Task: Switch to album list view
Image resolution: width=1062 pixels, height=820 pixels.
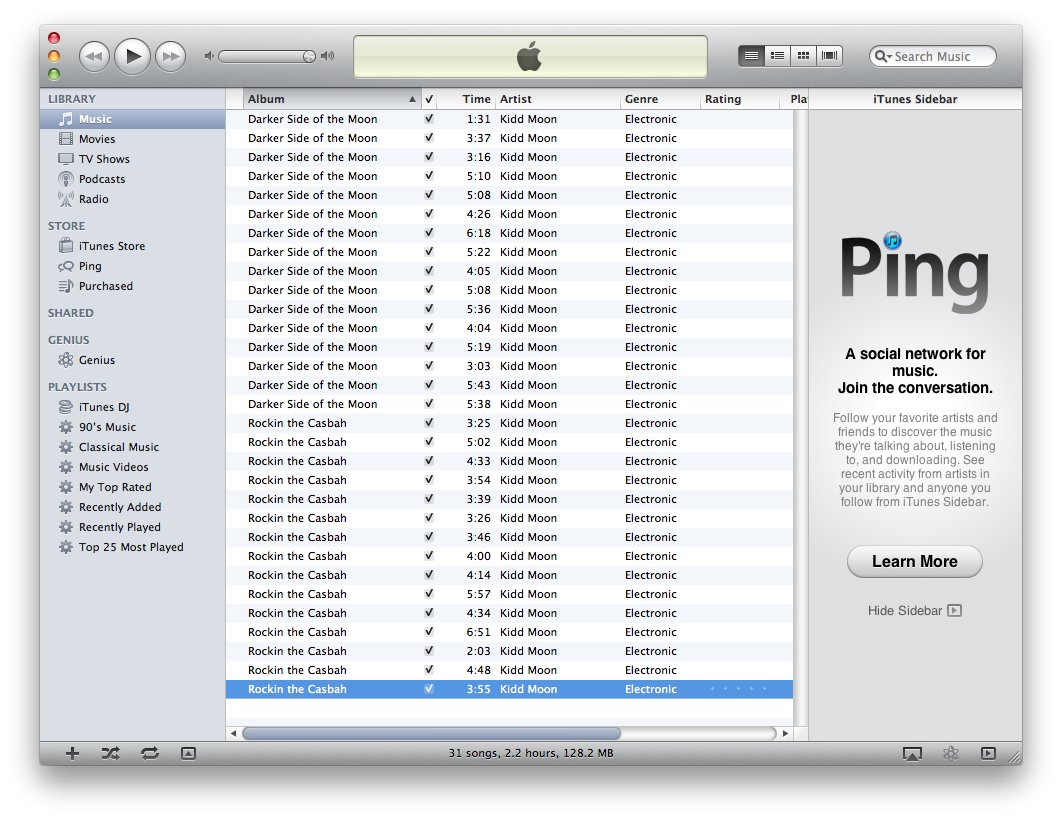Action: (778, 56)
